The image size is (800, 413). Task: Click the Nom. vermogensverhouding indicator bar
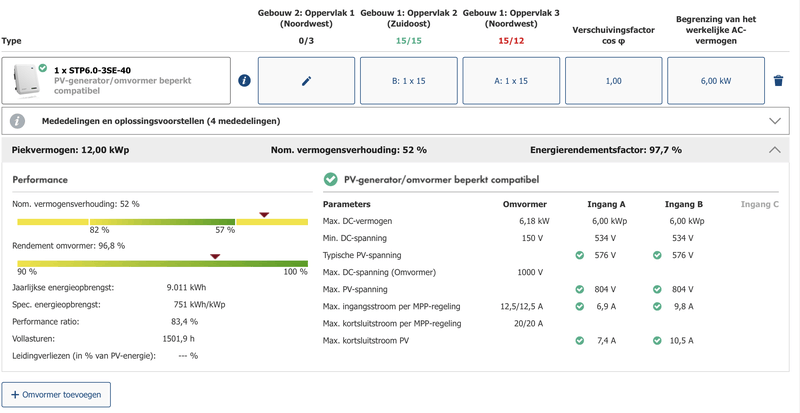point(161,221)
